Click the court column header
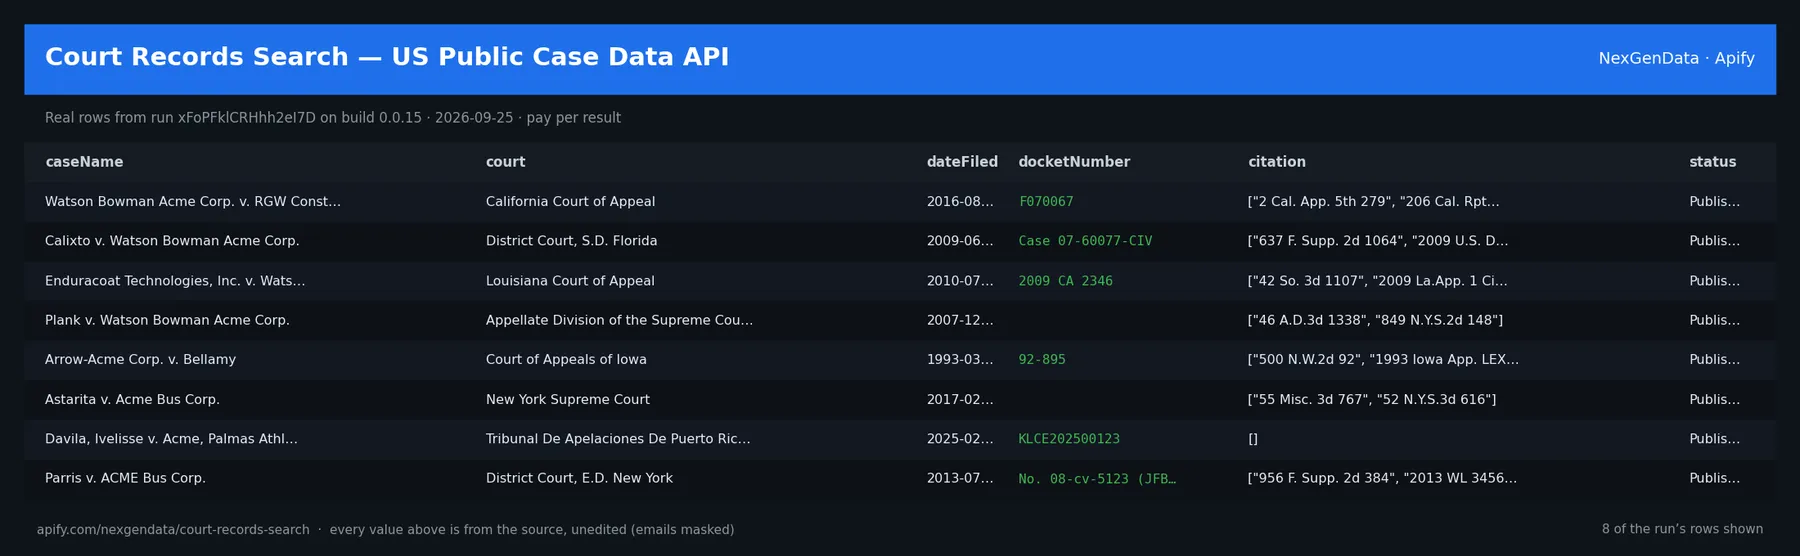Image resolution: width=1800 pixels, height=556 pixels. coord(505,162)
